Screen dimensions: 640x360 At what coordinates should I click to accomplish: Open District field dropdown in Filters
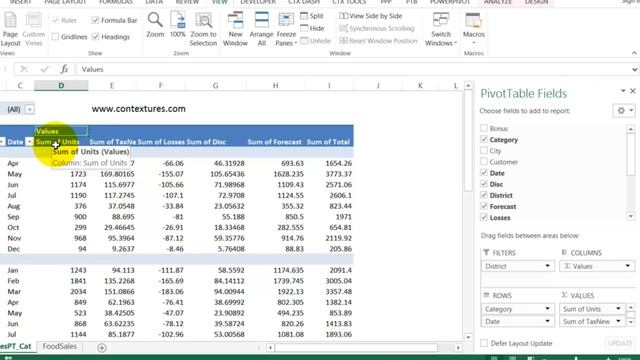pos(547,266)
